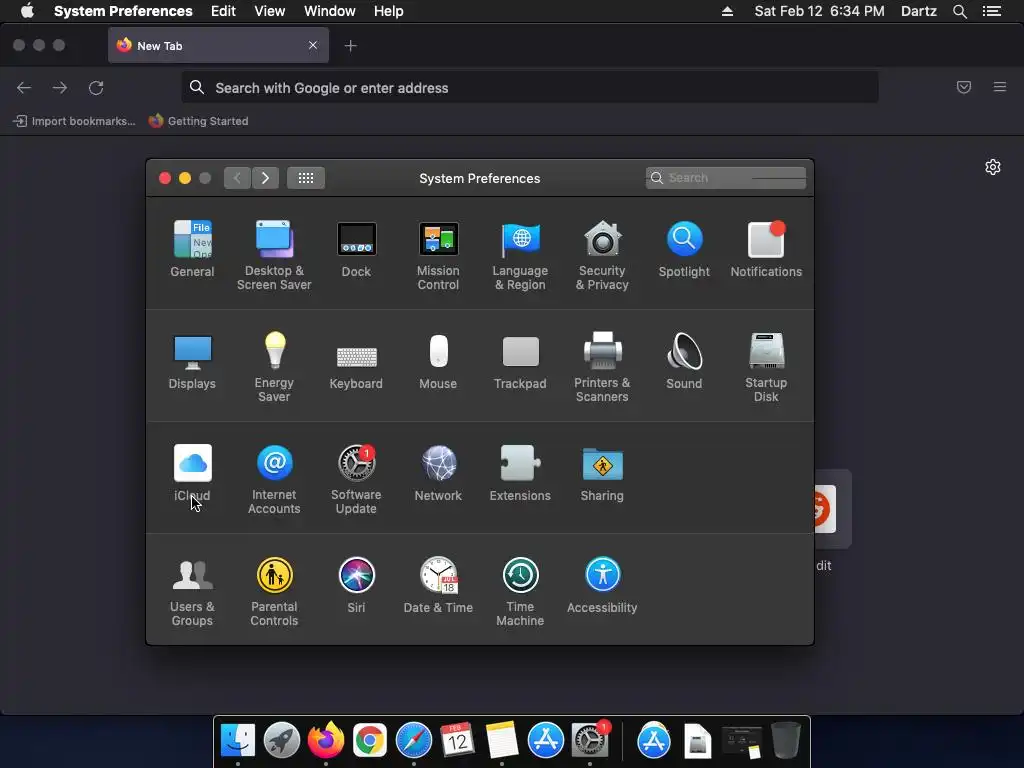Open Spotlight search in menu bar
Screen dimensions: 1024x768
point(960,11)
